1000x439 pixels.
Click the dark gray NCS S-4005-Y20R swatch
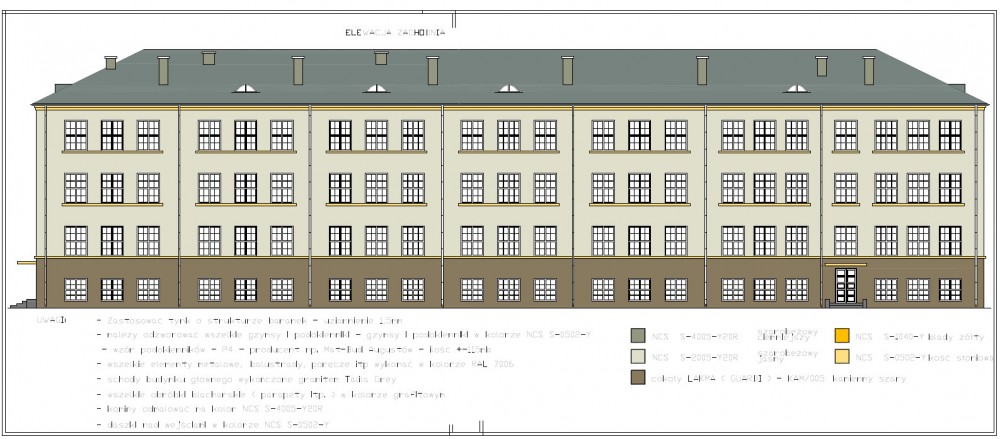[637, 336]
